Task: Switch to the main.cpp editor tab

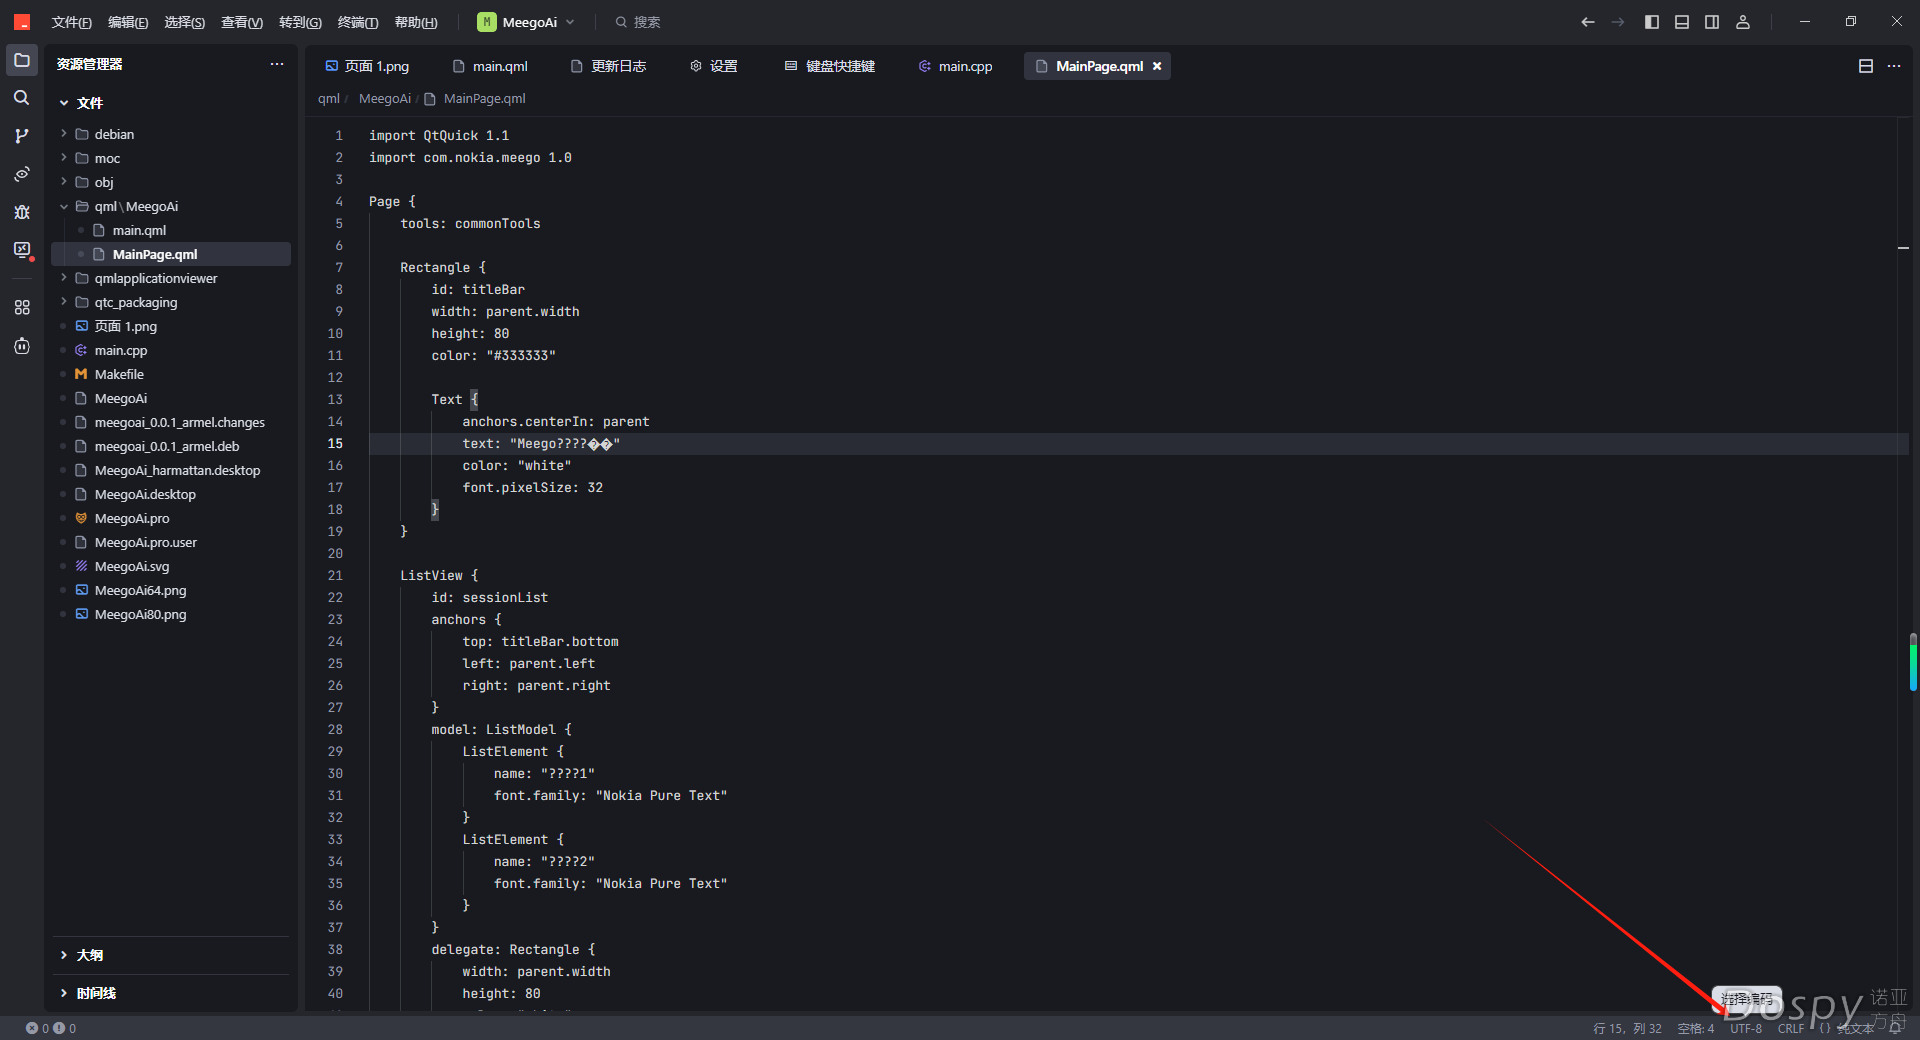Action: [955, 66]
